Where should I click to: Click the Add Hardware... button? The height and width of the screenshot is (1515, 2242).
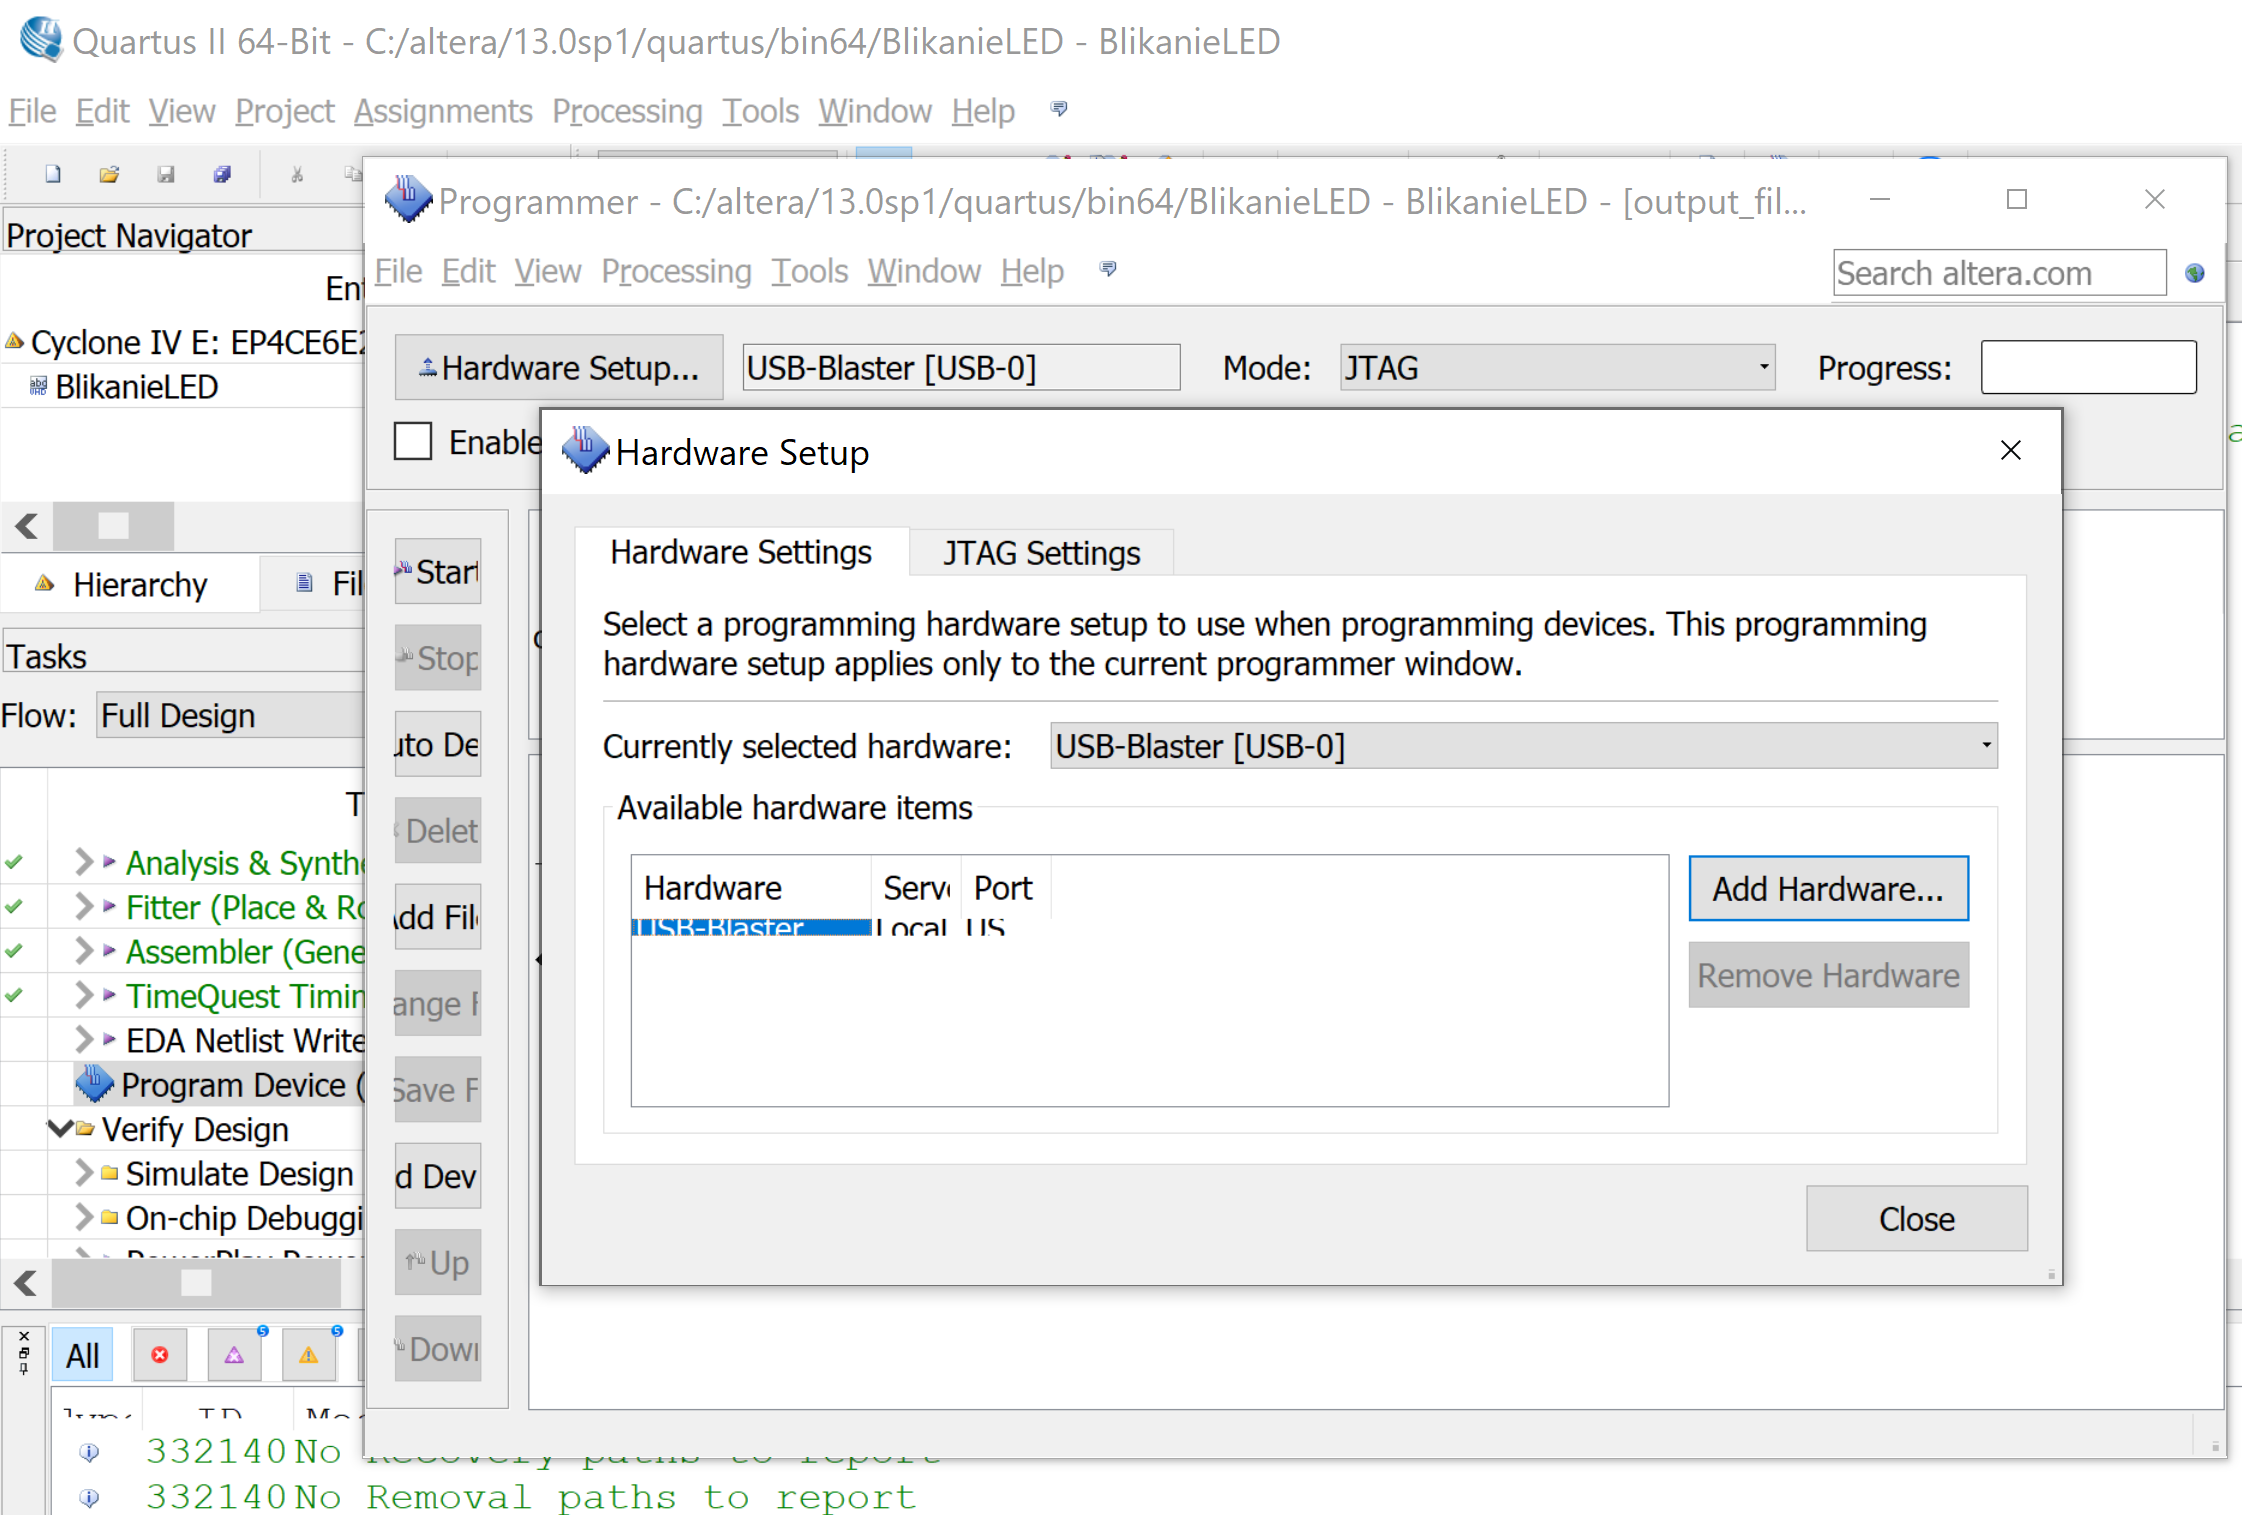pyautogui.click(x=1827, y=888)
